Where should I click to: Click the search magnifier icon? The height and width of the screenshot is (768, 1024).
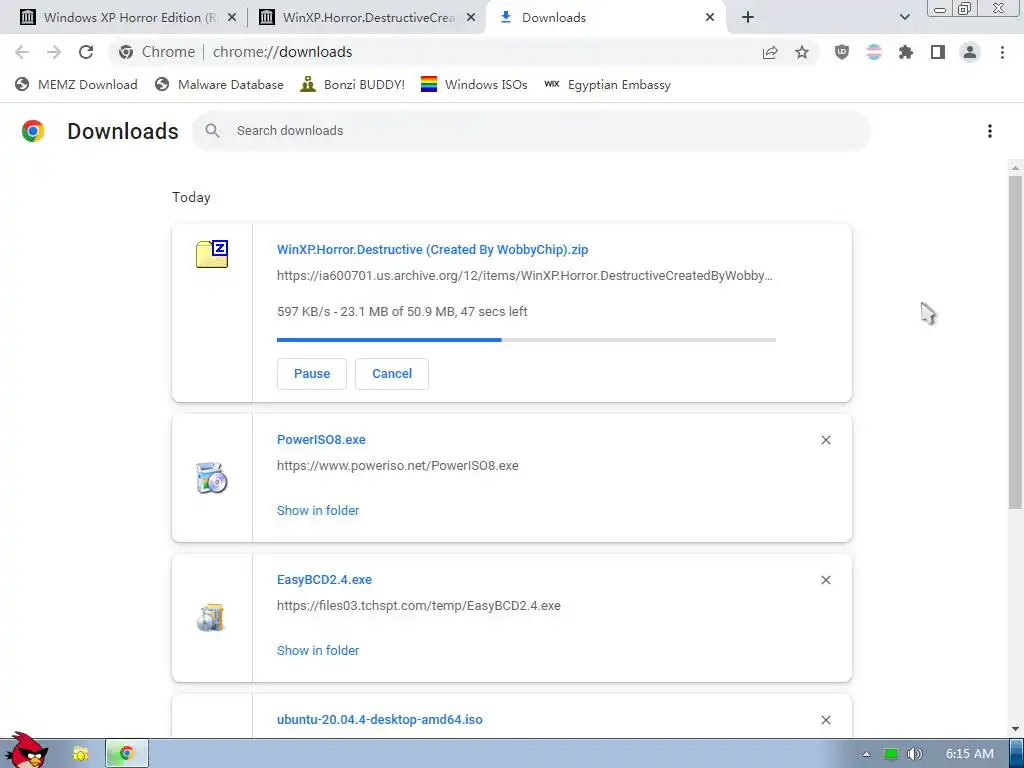212,131
